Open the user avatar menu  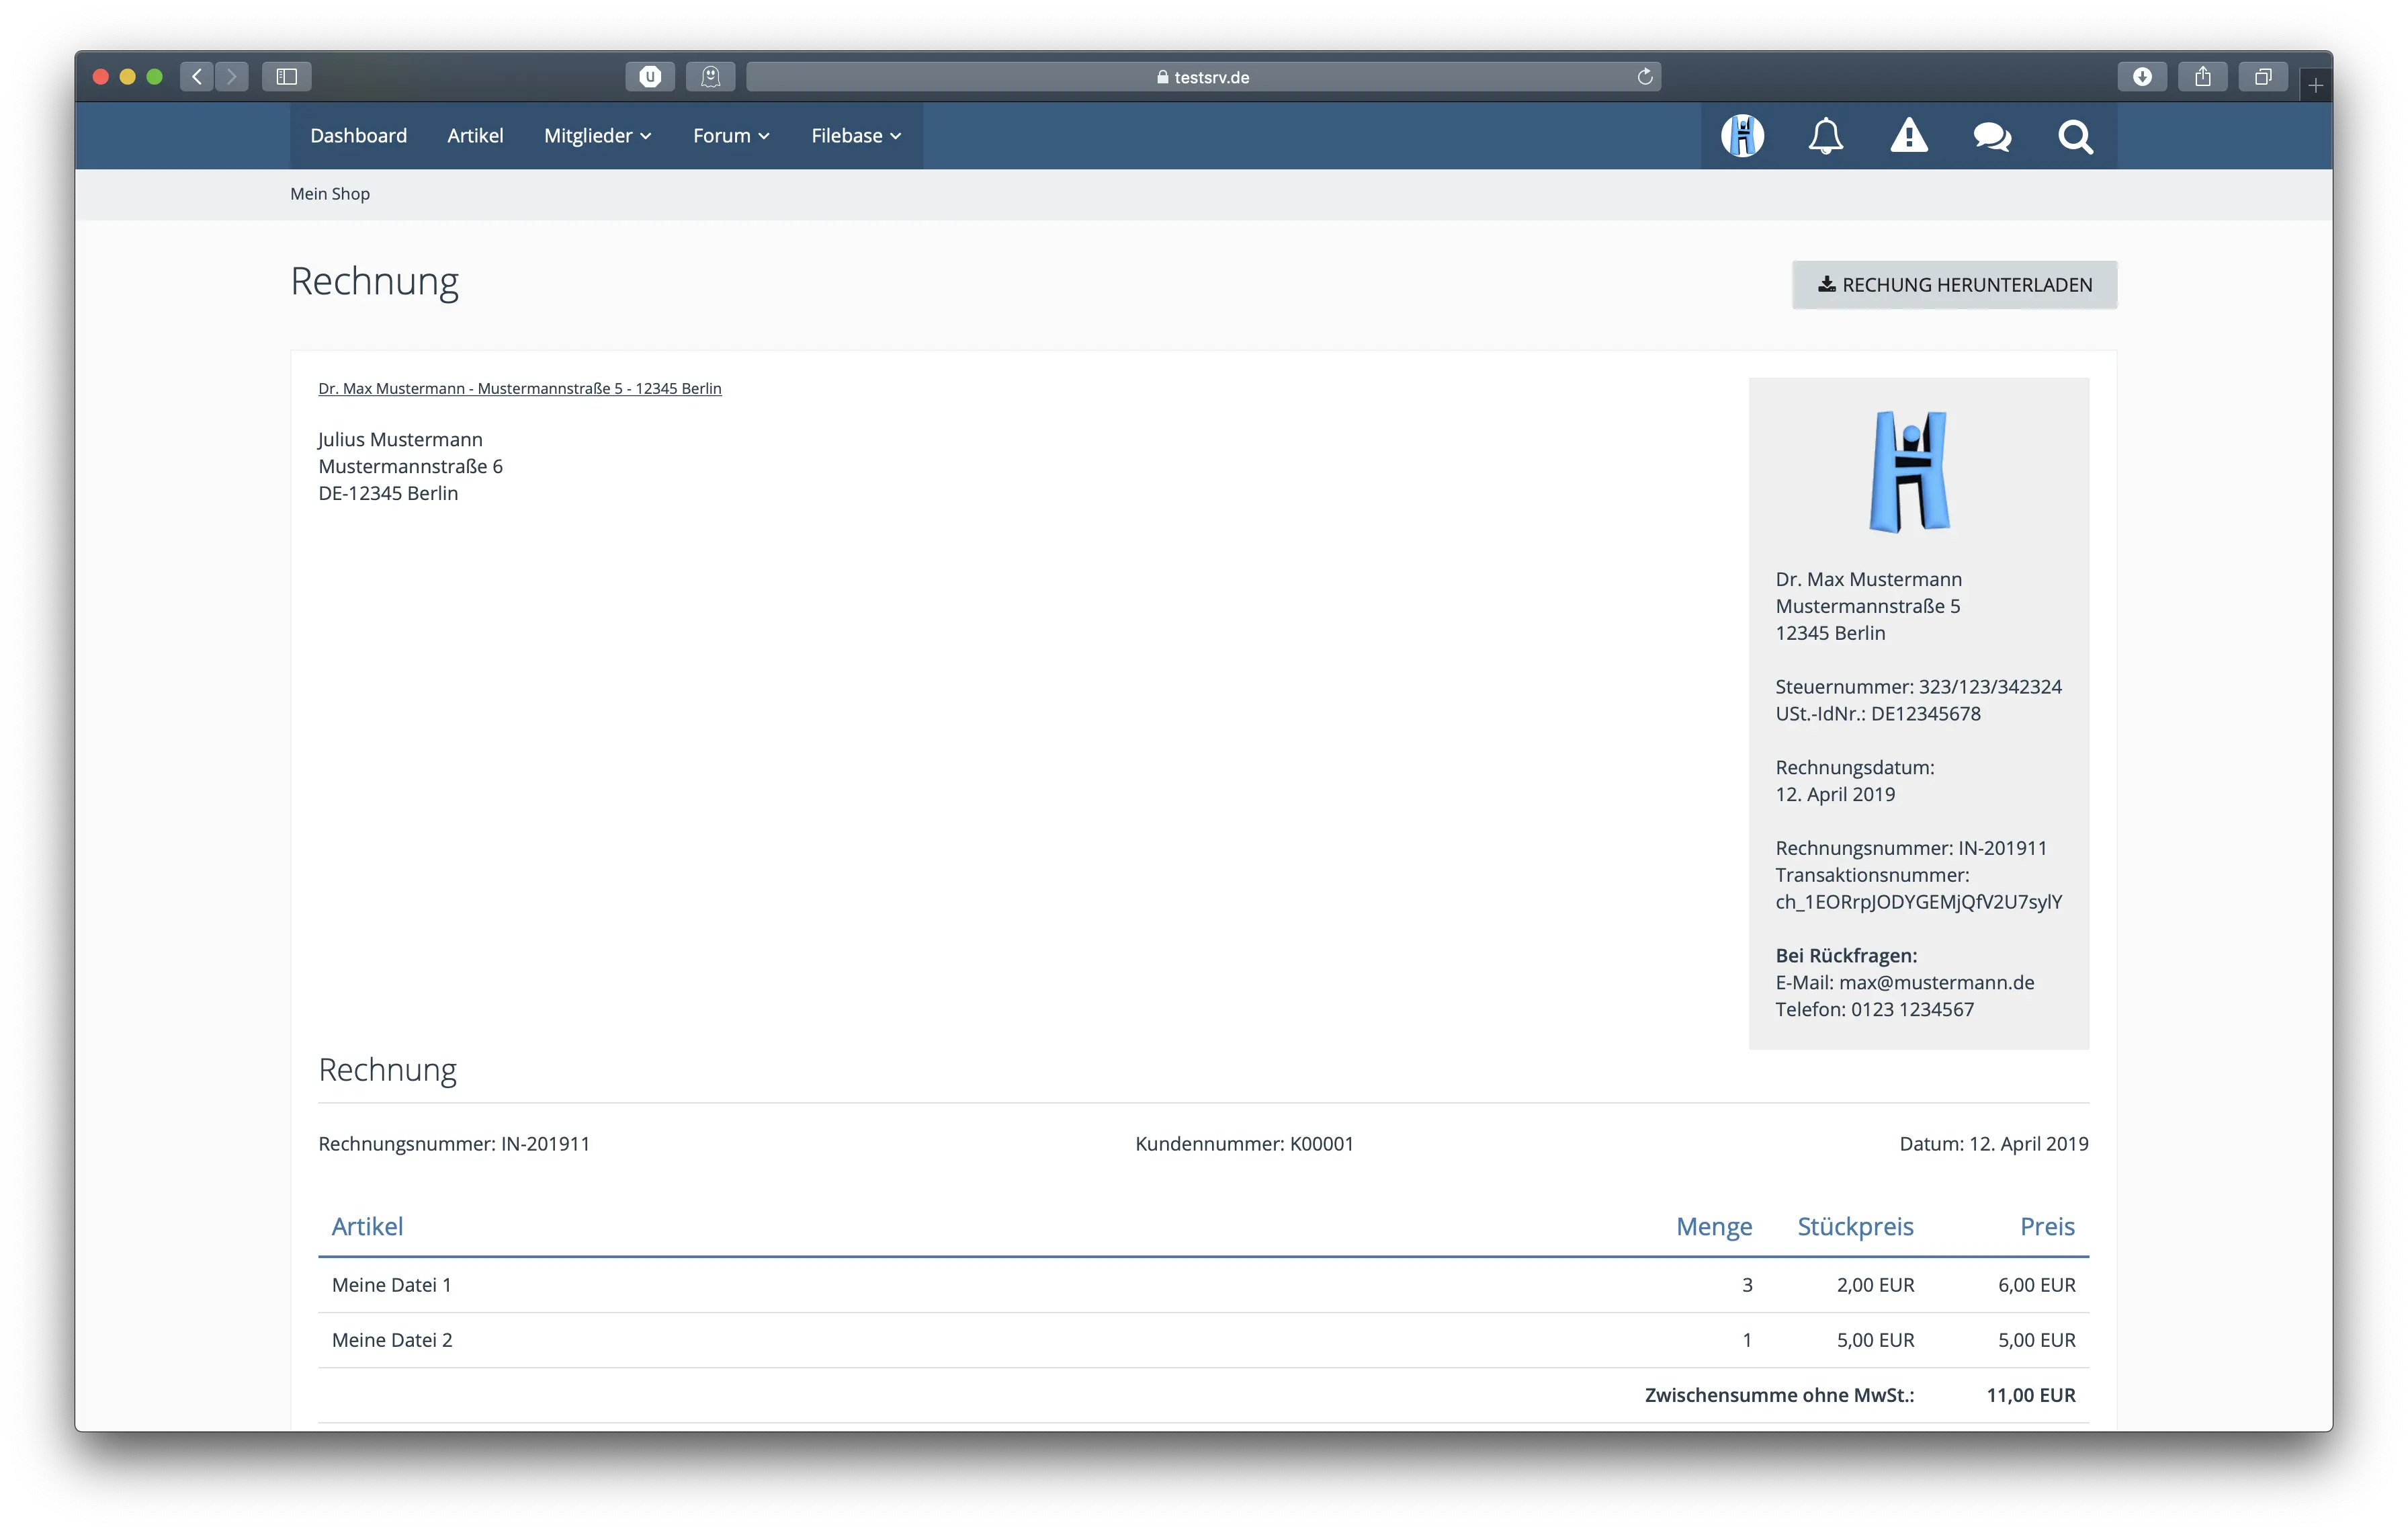pos(1742,136)
